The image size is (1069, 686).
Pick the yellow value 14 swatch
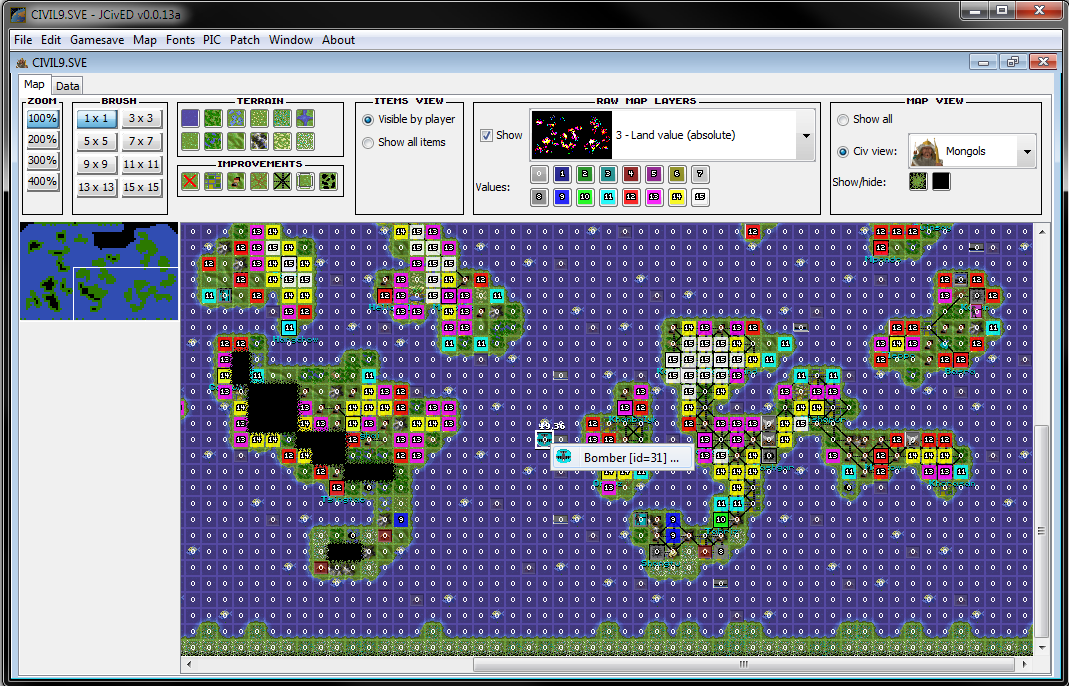[x=677, y=198]
